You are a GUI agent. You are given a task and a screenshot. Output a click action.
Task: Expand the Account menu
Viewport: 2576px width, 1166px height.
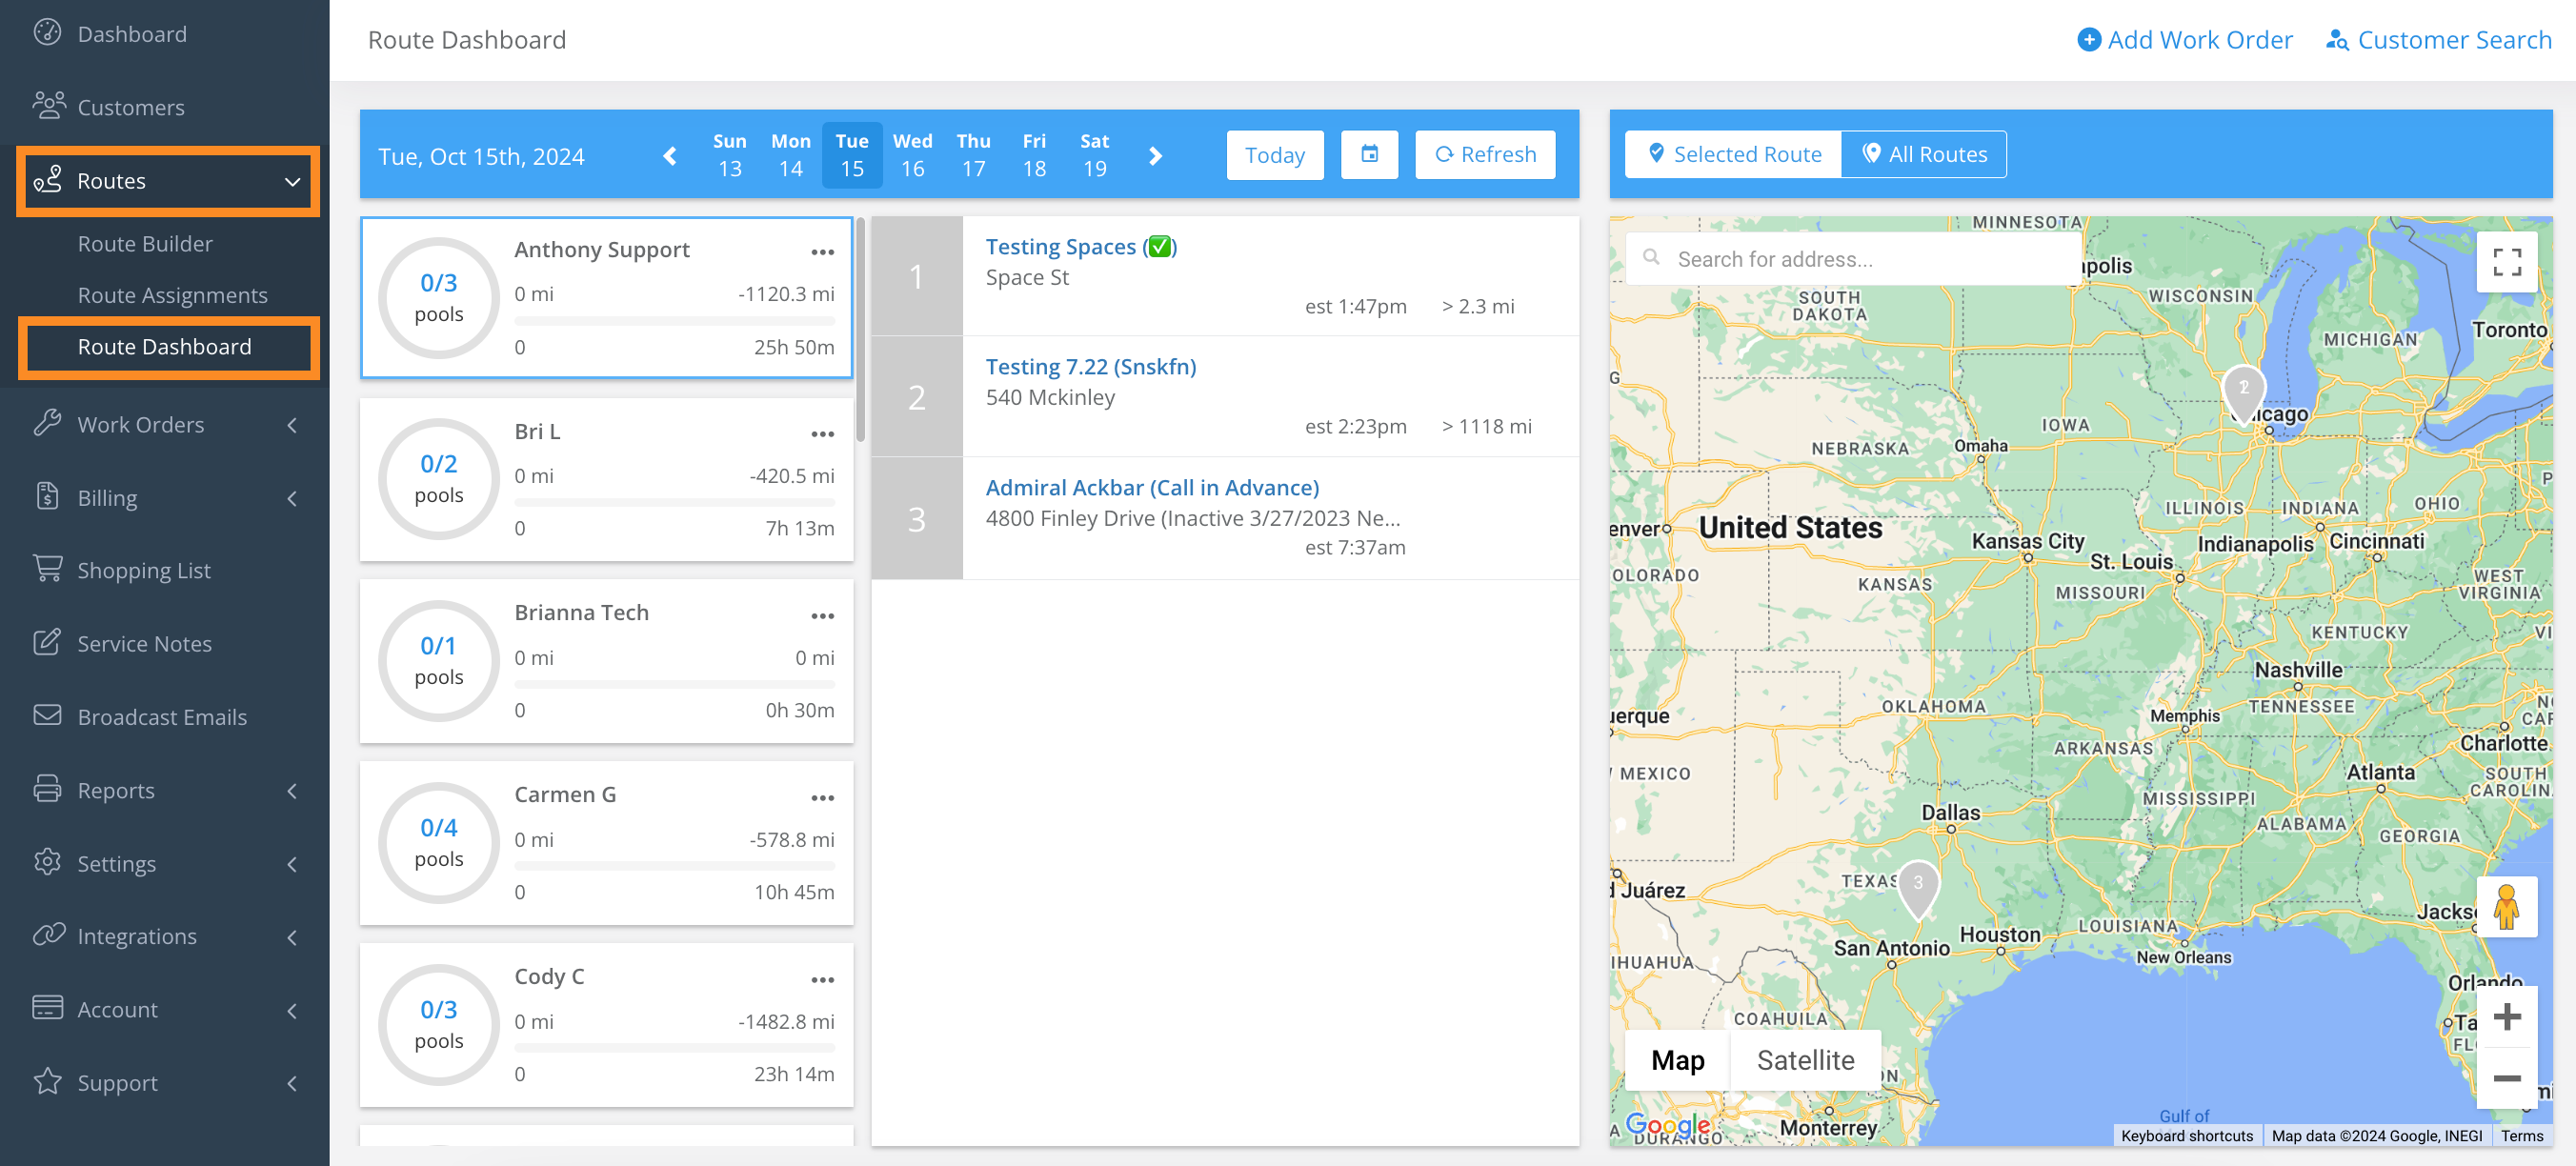(x=165, y=1009)
